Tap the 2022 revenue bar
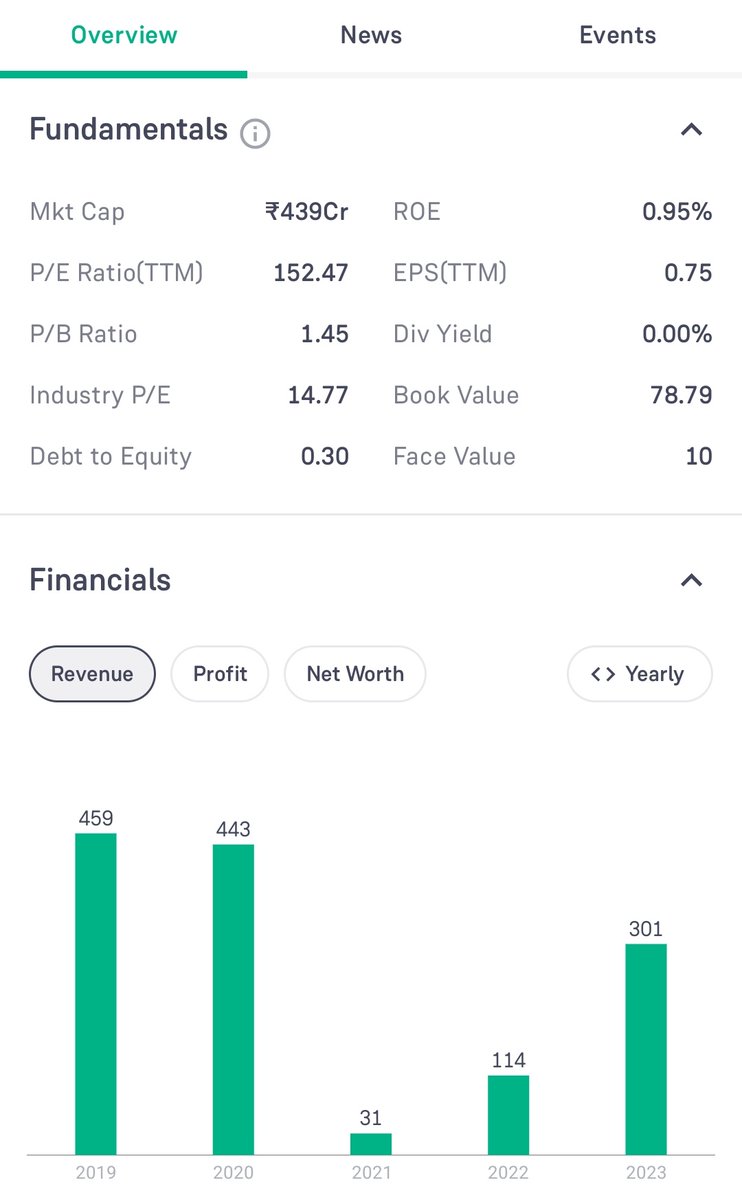Screen dimensions: 742x1200 tap(509, 1115)
